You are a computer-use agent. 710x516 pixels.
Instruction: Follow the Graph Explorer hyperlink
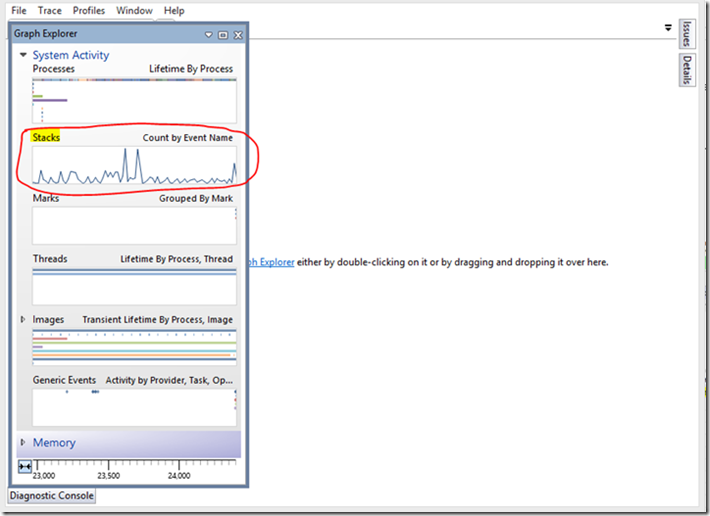(271, 262)
